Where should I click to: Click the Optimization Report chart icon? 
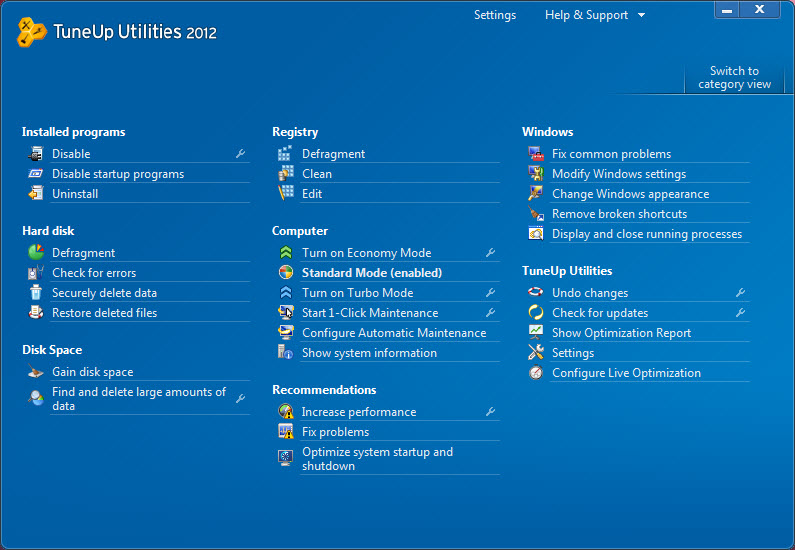click(535, 333)
